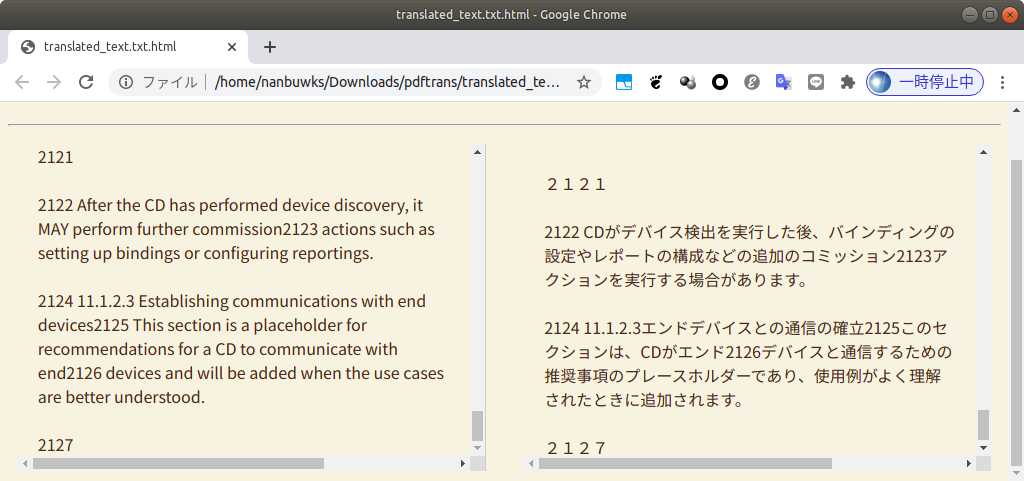Click the Japanese line number ２１２７

point(577,448)
